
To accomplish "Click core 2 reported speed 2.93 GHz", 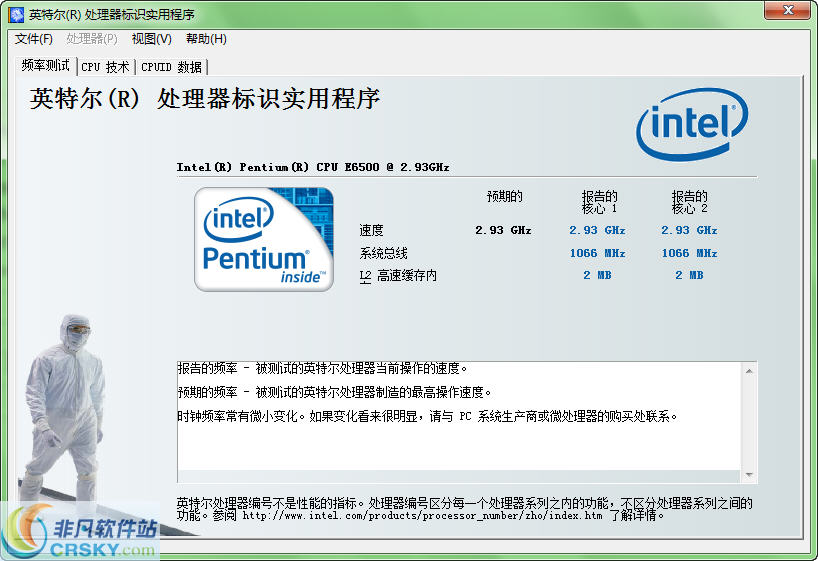I will pyautogui.click(x=689, y=230).
